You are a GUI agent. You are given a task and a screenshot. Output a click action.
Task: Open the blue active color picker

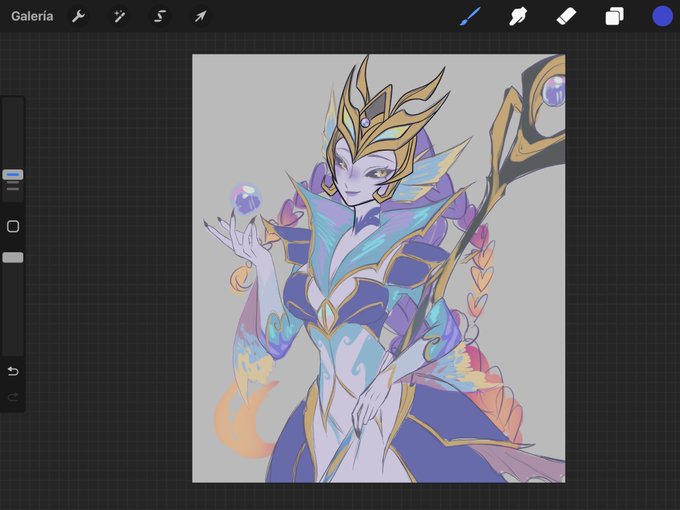(x=662, y=16)
